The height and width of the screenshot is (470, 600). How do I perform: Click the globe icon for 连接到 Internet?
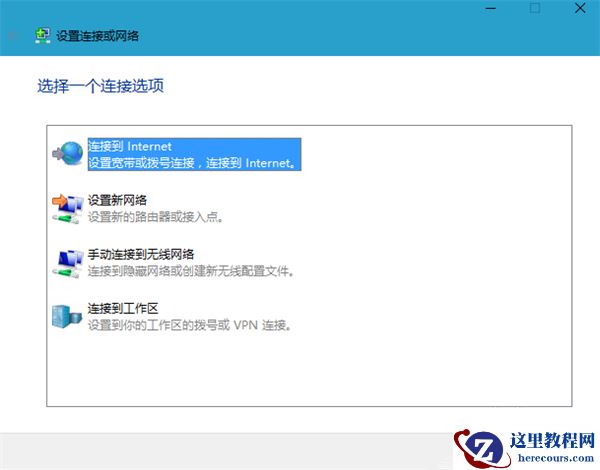click(x=68, y=153)
